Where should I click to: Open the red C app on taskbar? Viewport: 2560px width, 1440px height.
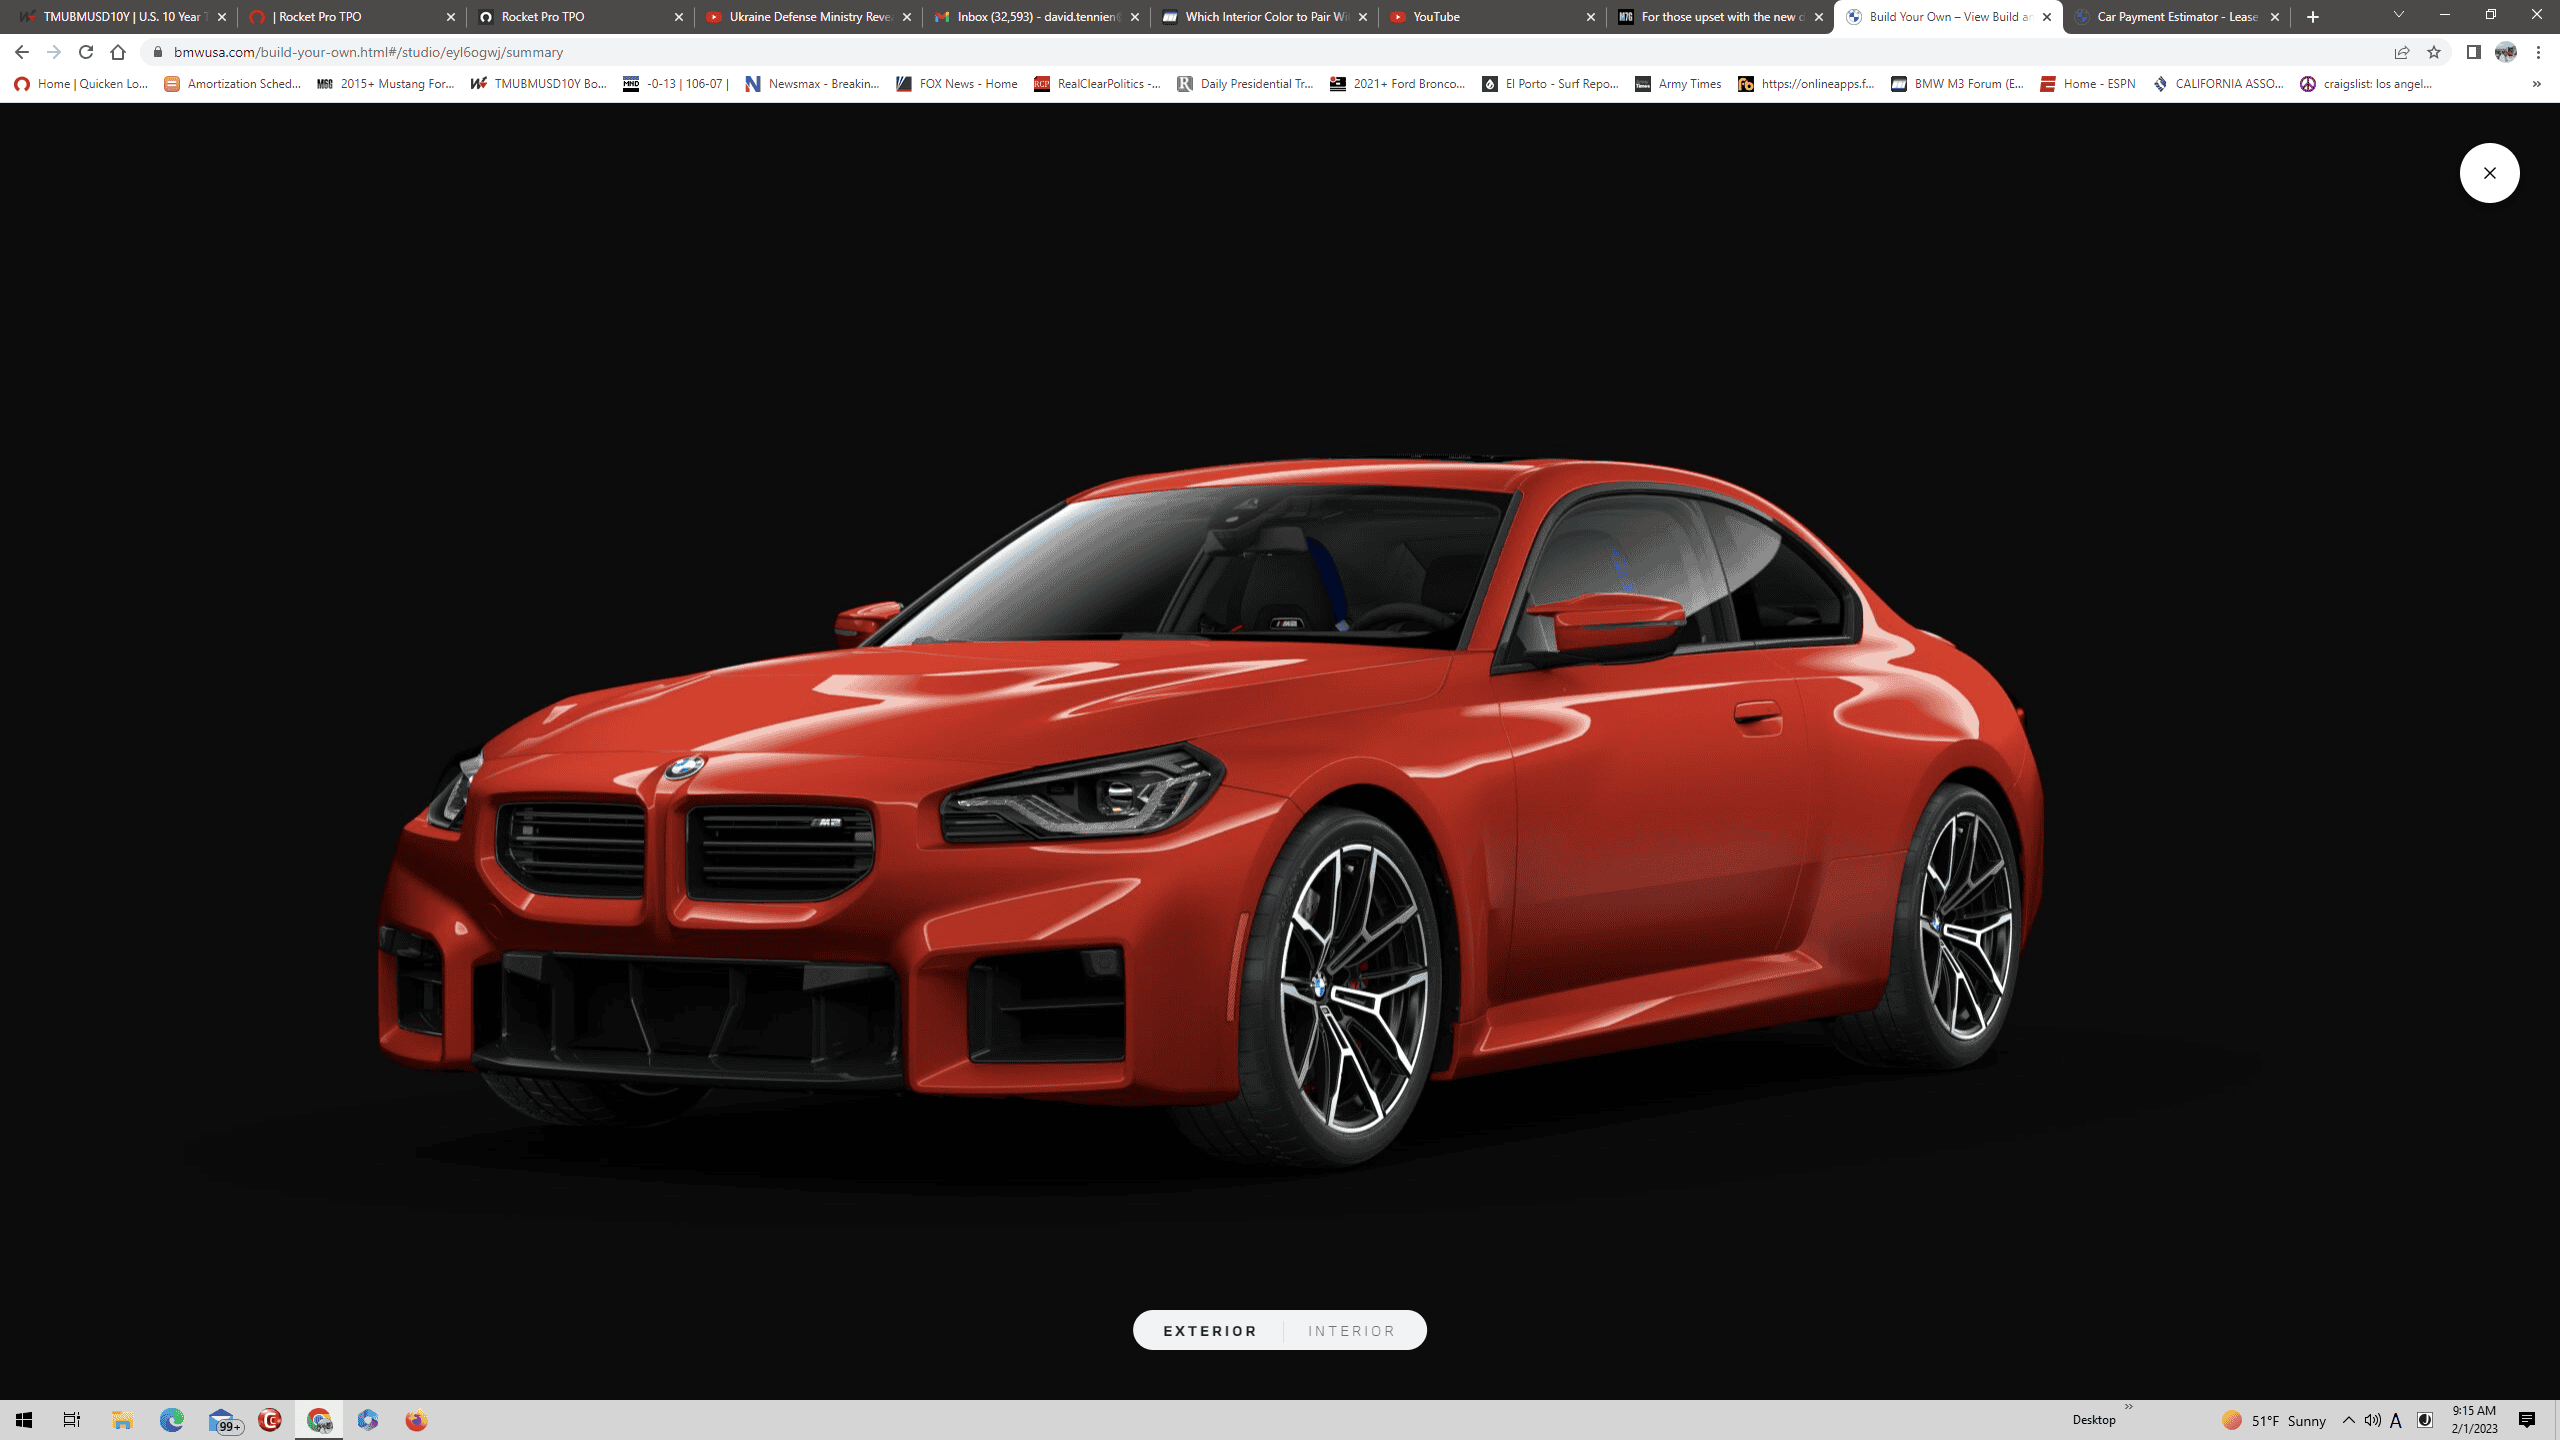[270, 1420]
